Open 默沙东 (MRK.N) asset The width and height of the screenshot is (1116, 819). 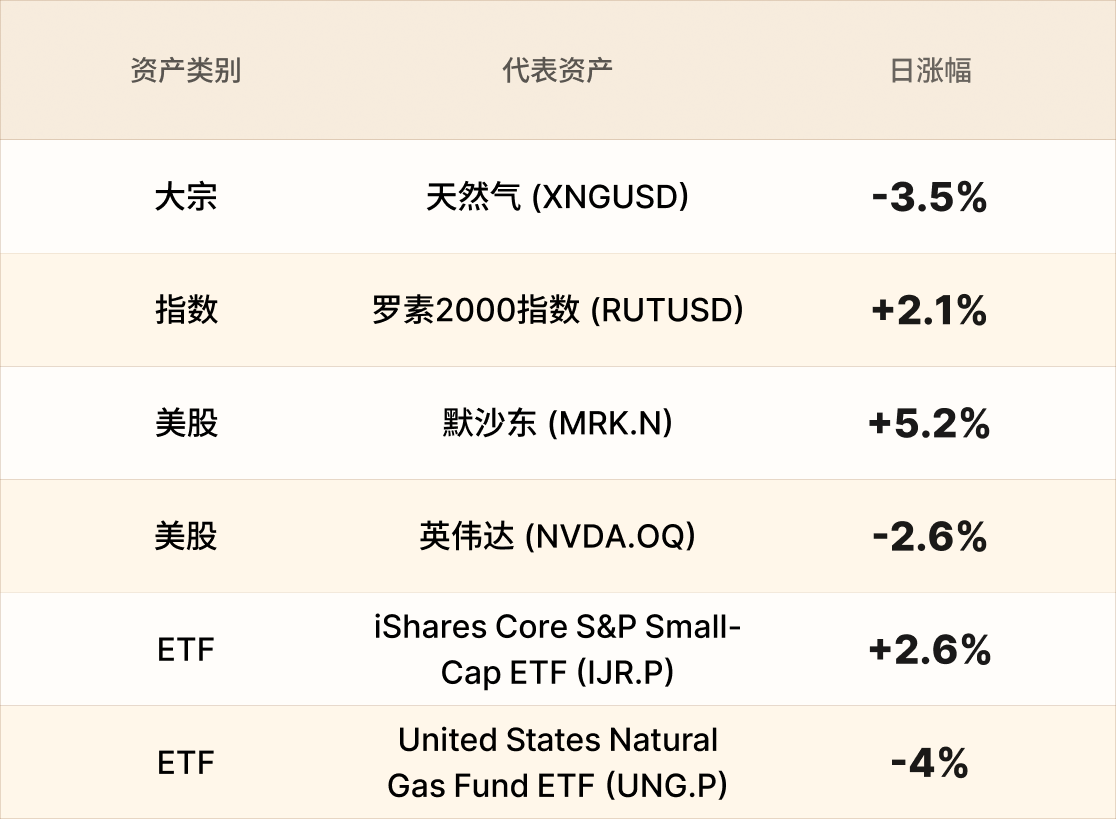click(557, 423)
